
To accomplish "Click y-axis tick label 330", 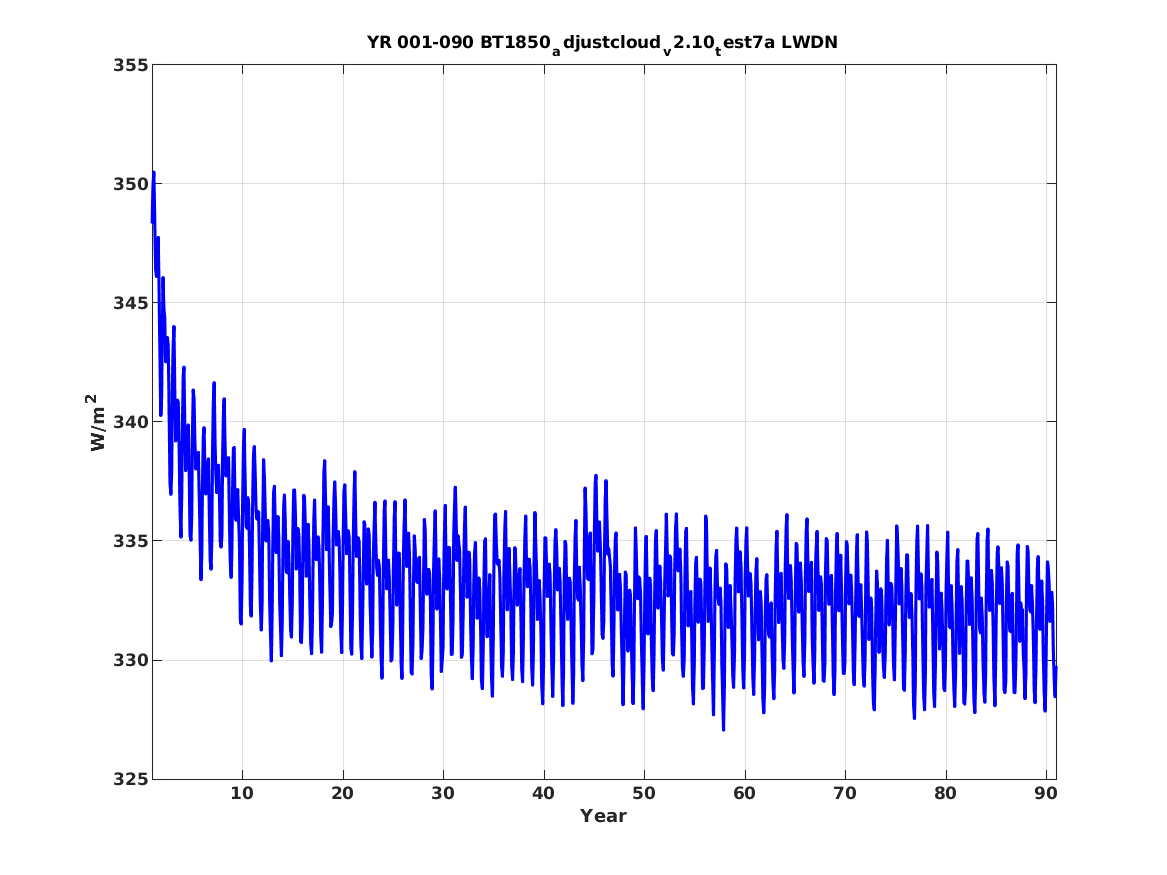I will pyautogui.click(x=130, y=660).
